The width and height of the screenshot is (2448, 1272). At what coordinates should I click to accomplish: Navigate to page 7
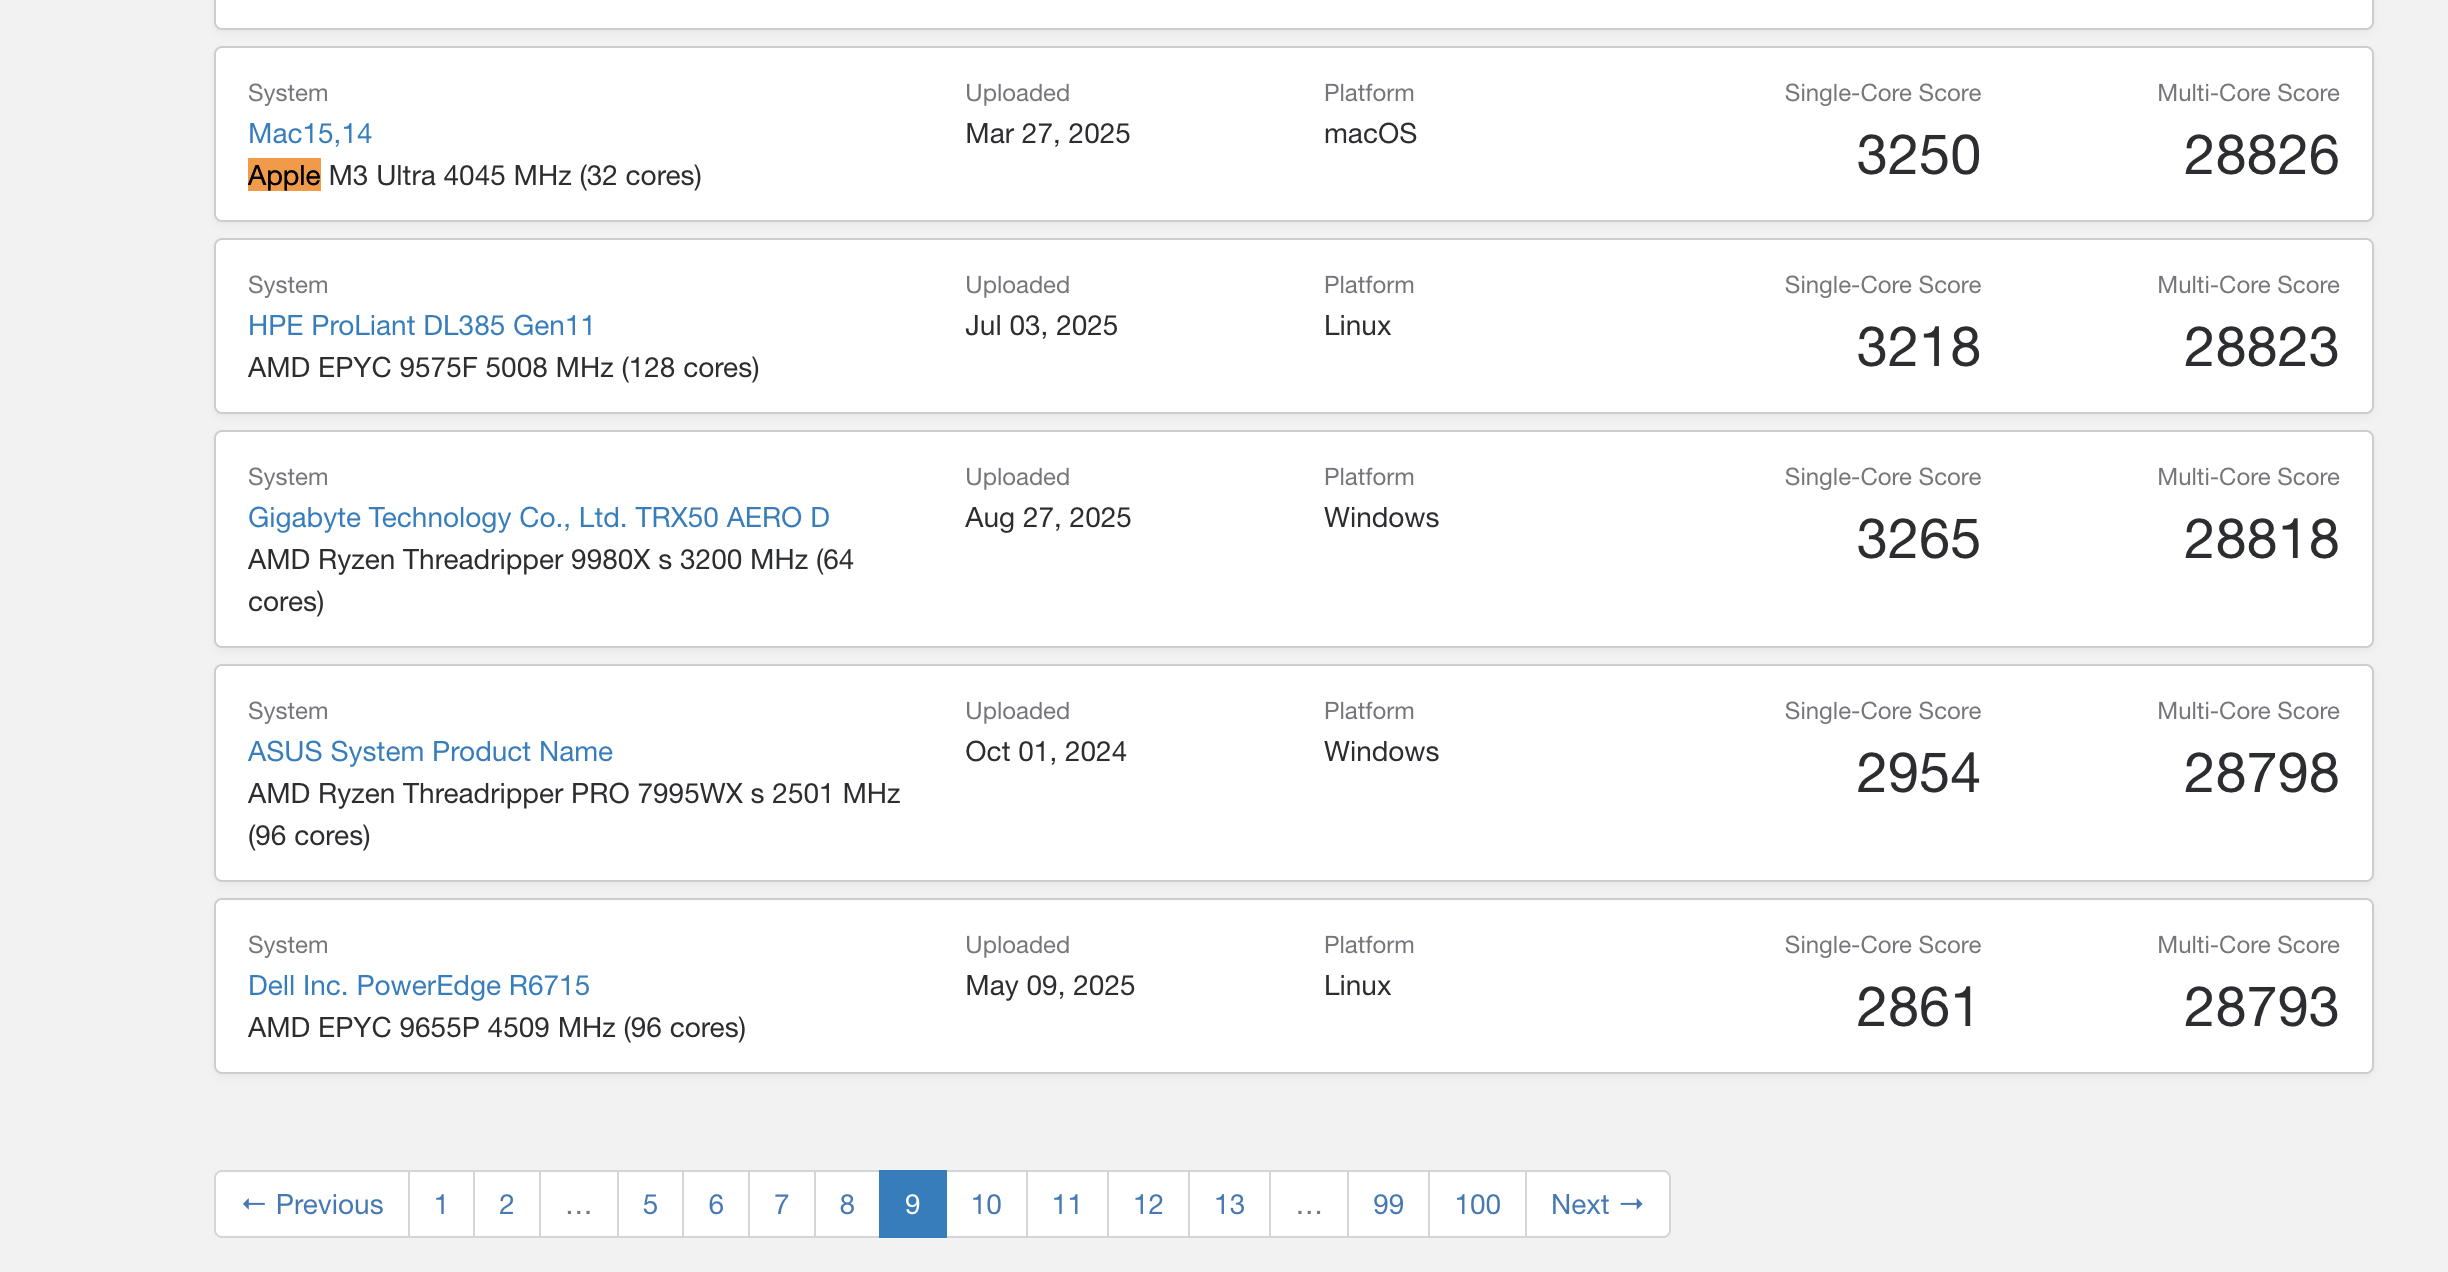click(782, 1204)
